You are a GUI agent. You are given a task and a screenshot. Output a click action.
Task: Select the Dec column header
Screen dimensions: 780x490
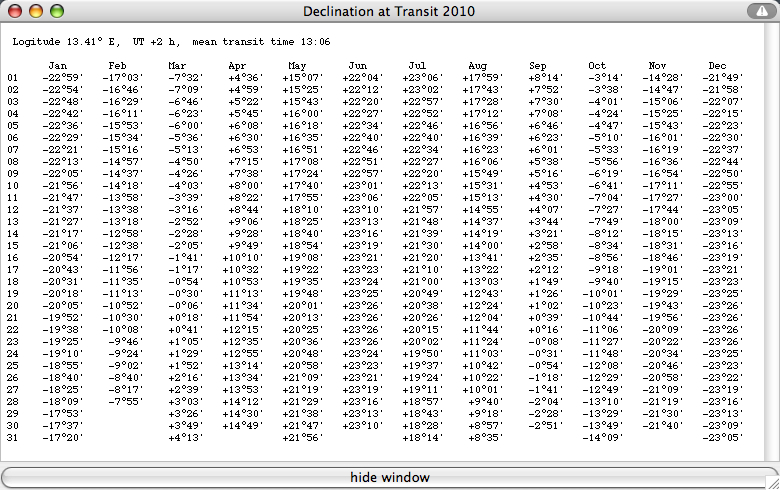(x=716, y=66)
